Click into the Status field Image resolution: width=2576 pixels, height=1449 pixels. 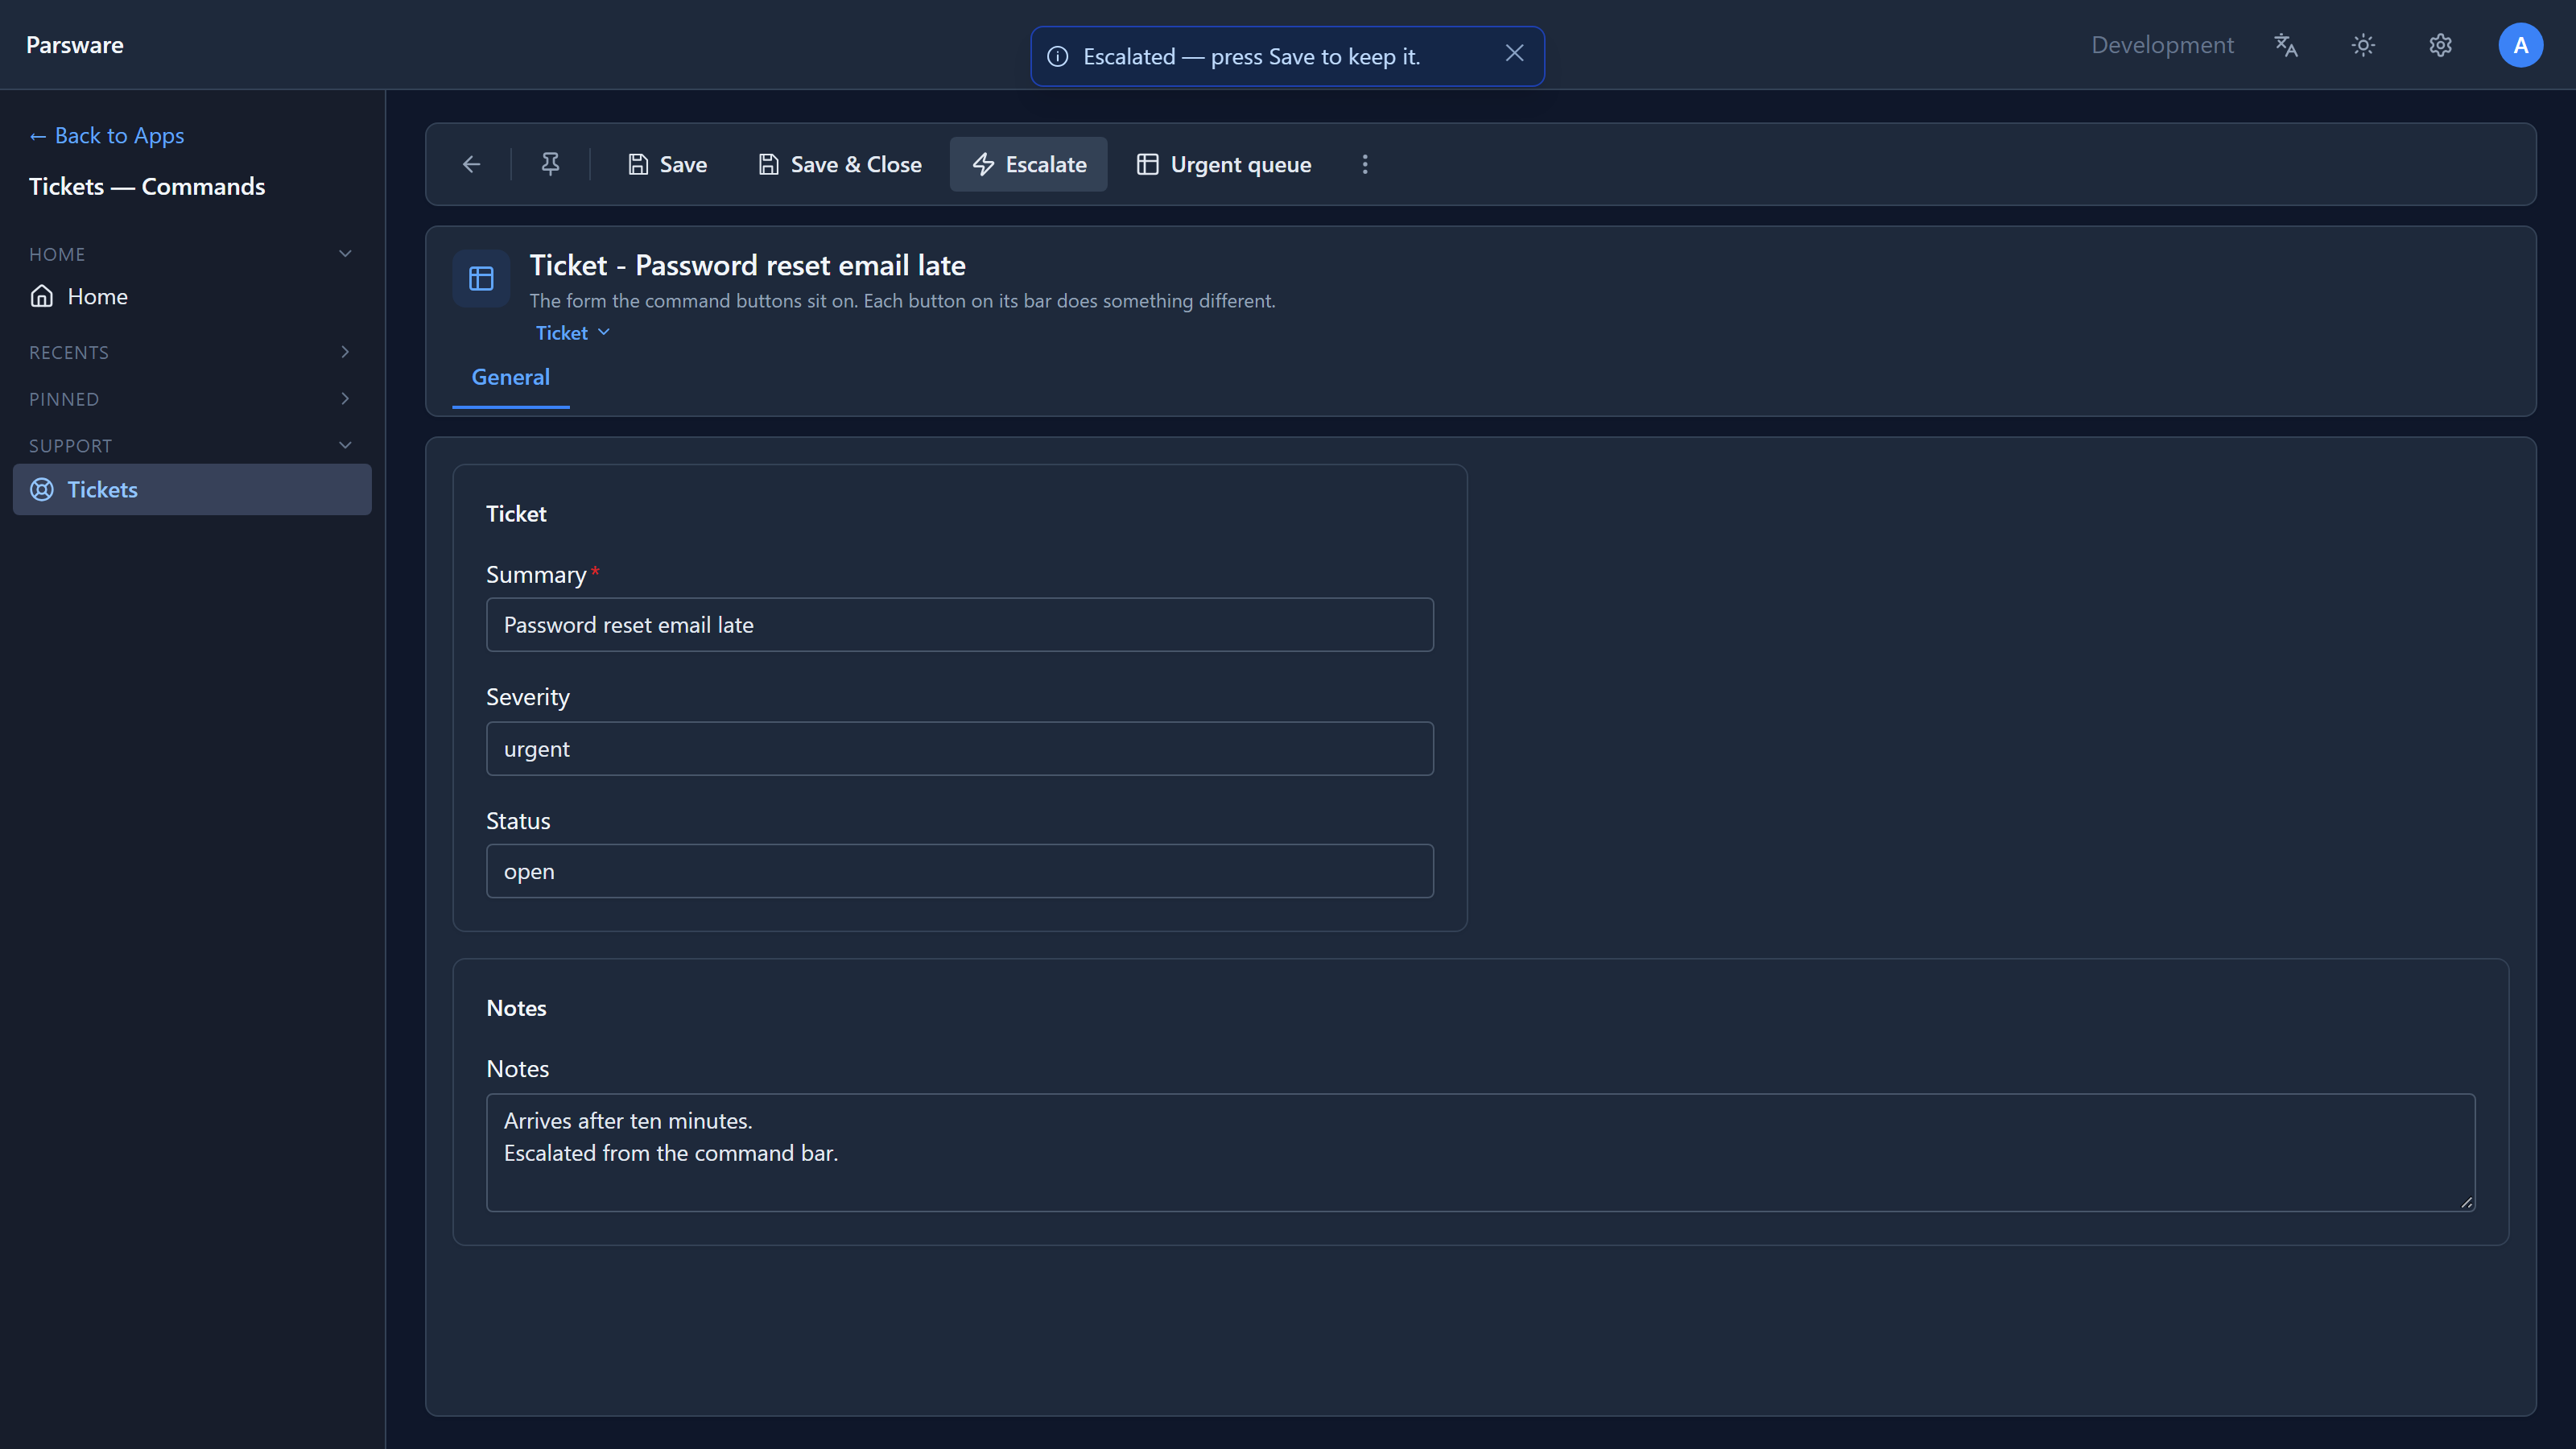pos(959,871)
